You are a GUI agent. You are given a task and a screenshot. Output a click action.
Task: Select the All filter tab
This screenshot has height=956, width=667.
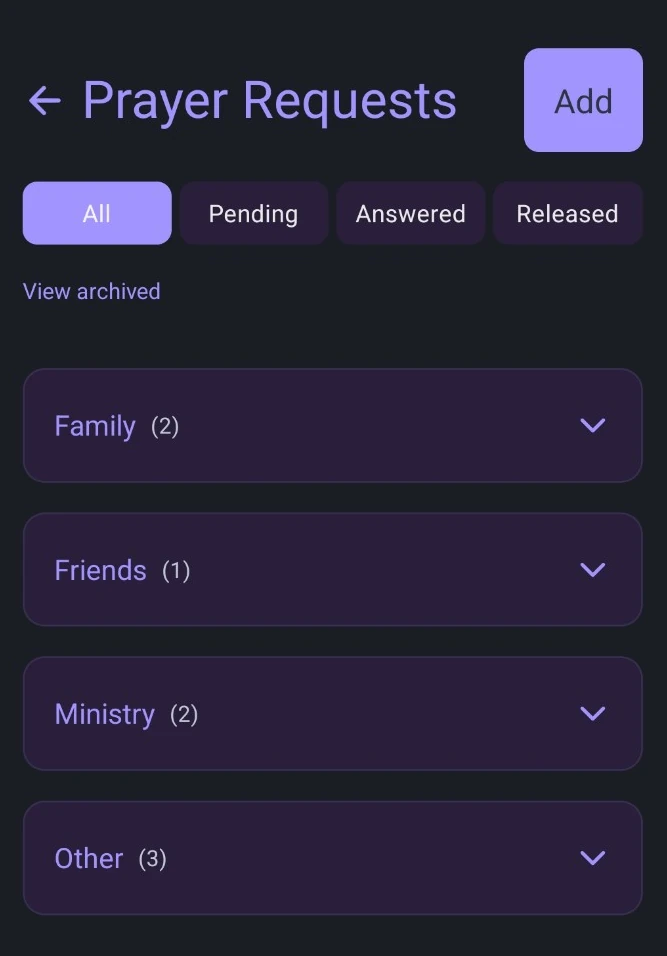97,213
